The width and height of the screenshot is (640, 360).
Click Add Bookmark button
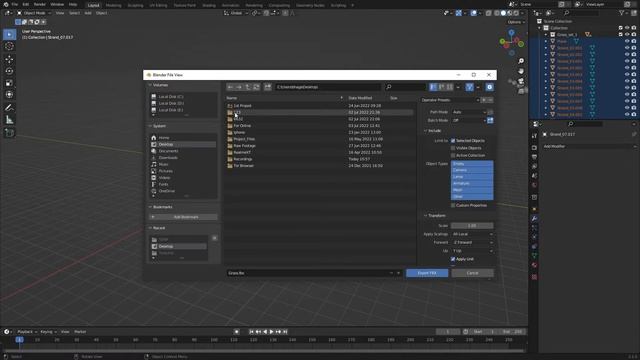[183, 217]
